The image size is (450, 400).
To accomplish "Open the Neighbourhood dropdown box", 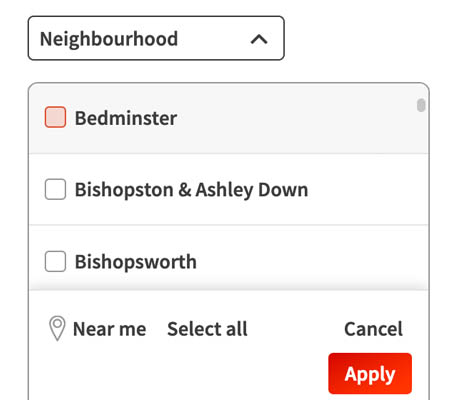I will click(156, 38).
